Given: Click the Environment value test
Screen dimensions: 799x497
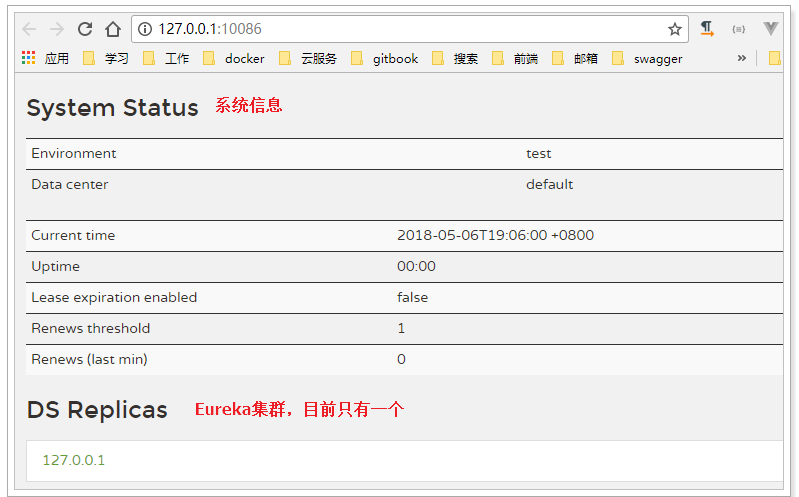Looking at the screenshot, I should [539, 153].
